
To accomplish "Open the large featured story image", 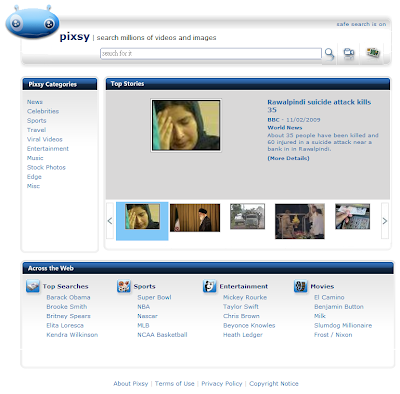I will (x=186, y=125).
